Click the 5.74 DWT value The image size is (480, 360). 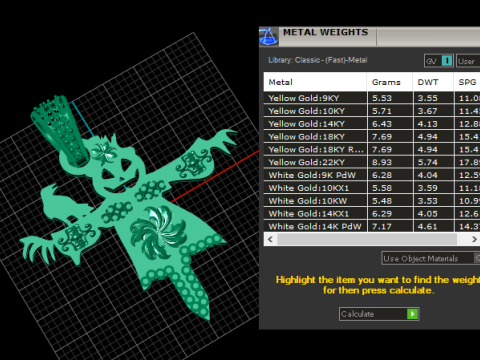[x=427, y=162]
